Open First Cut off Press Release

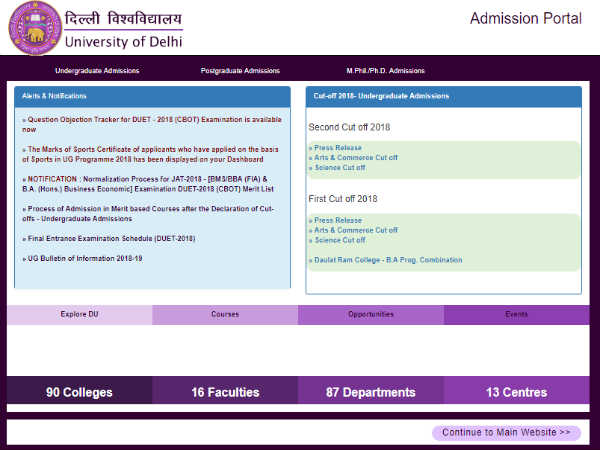(335, 220)
